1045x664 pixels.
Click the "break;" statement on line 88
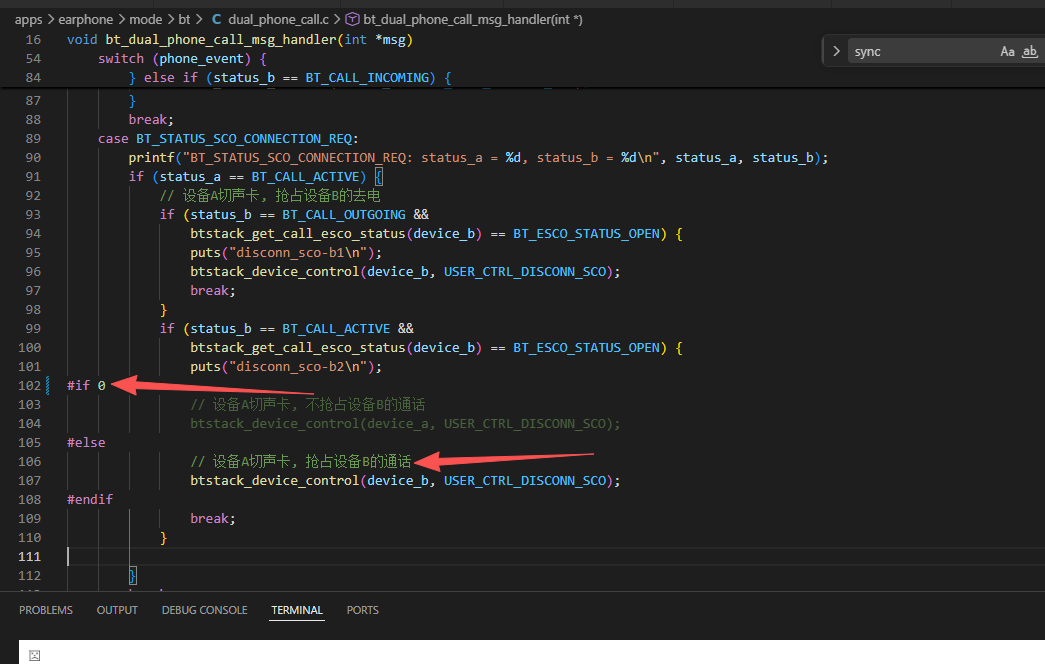[151, 119]
